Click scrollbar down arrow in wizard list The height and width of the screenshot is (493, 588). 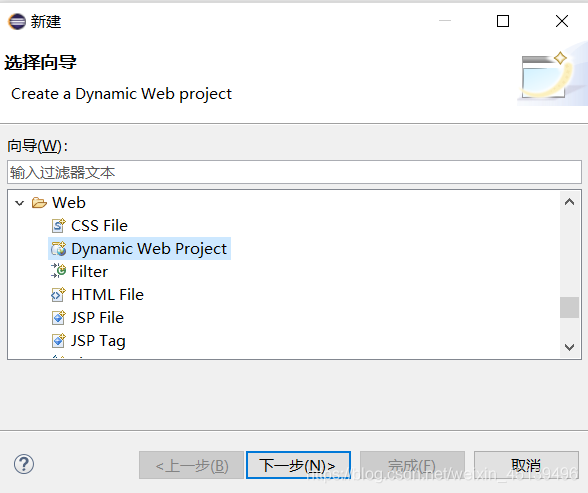(x=569, y=347)
